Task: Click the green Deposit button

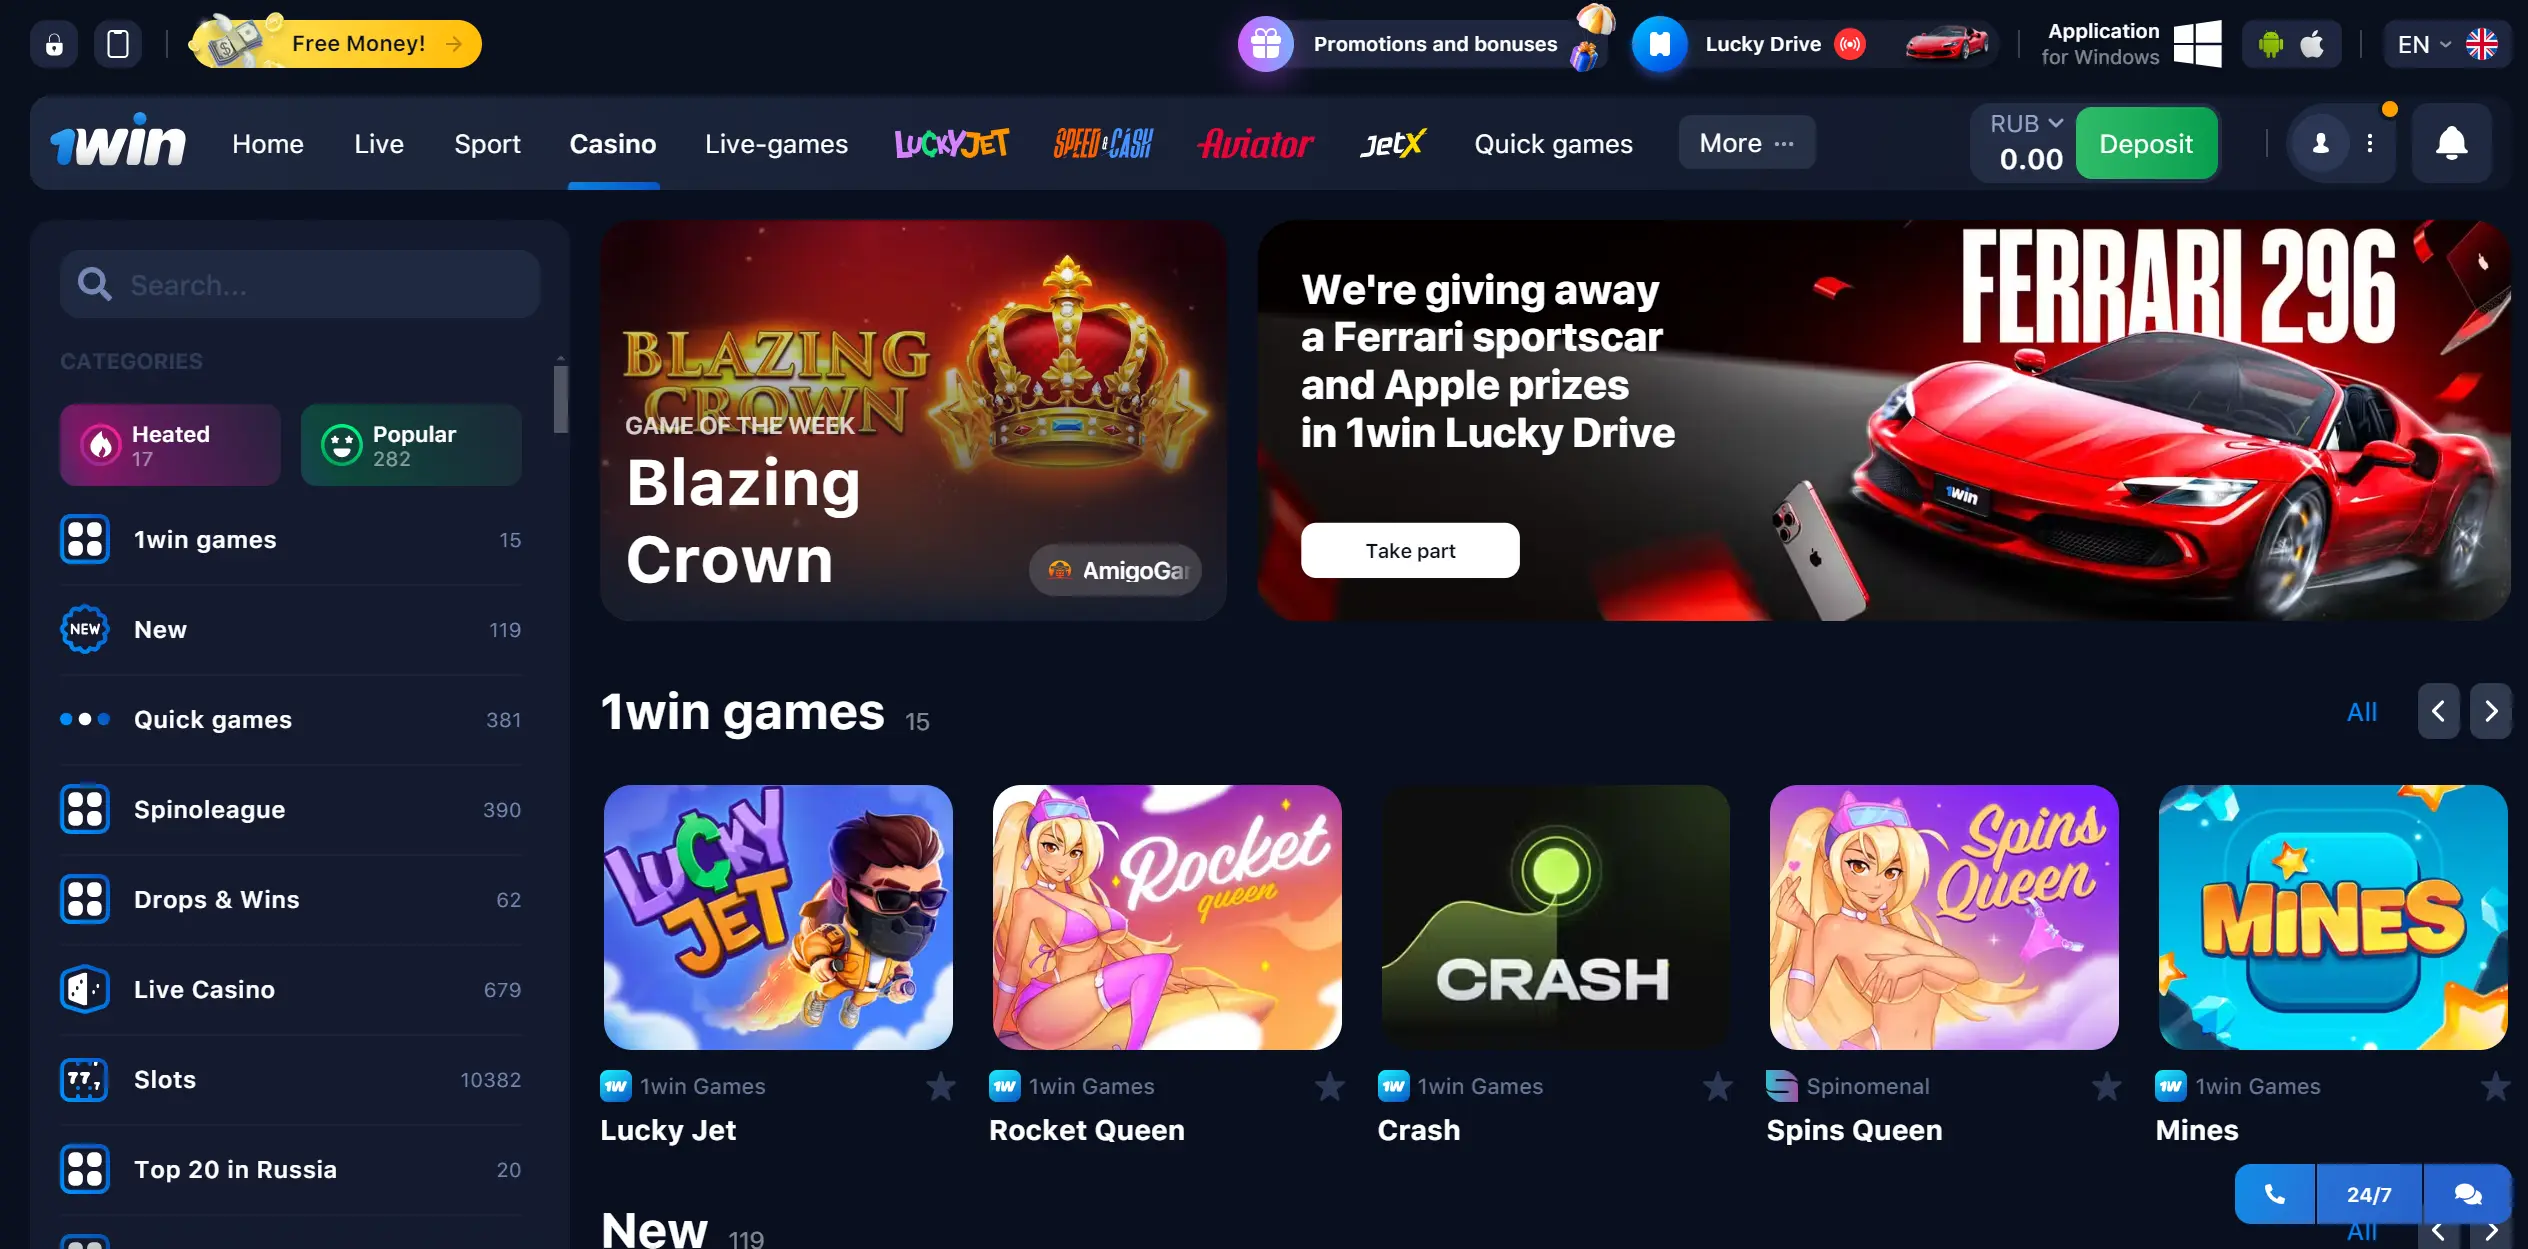Action: pyautogui.click(x=2146, y=144)
